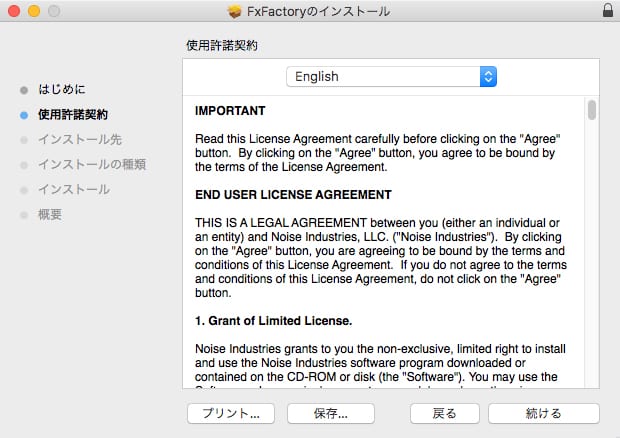
Task: Click the red close window button
Action: pyautogui.click(x=14, y=11)
